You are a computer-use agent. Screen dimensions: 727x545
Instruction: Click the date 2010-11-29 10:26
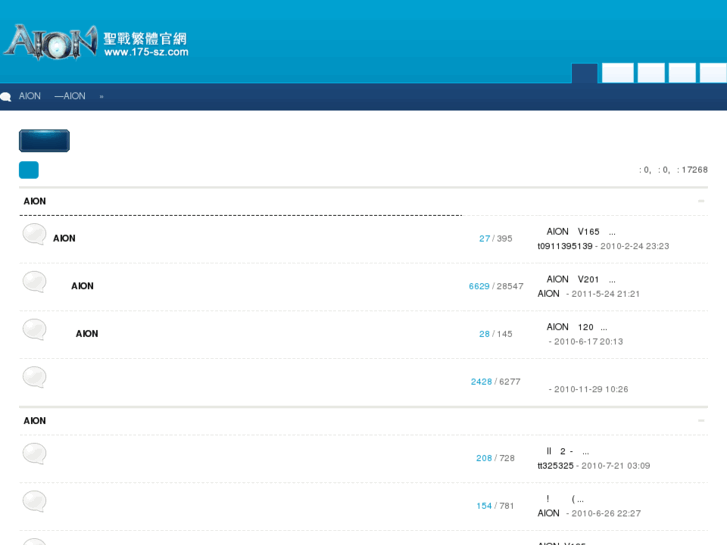tap(591, 389)
